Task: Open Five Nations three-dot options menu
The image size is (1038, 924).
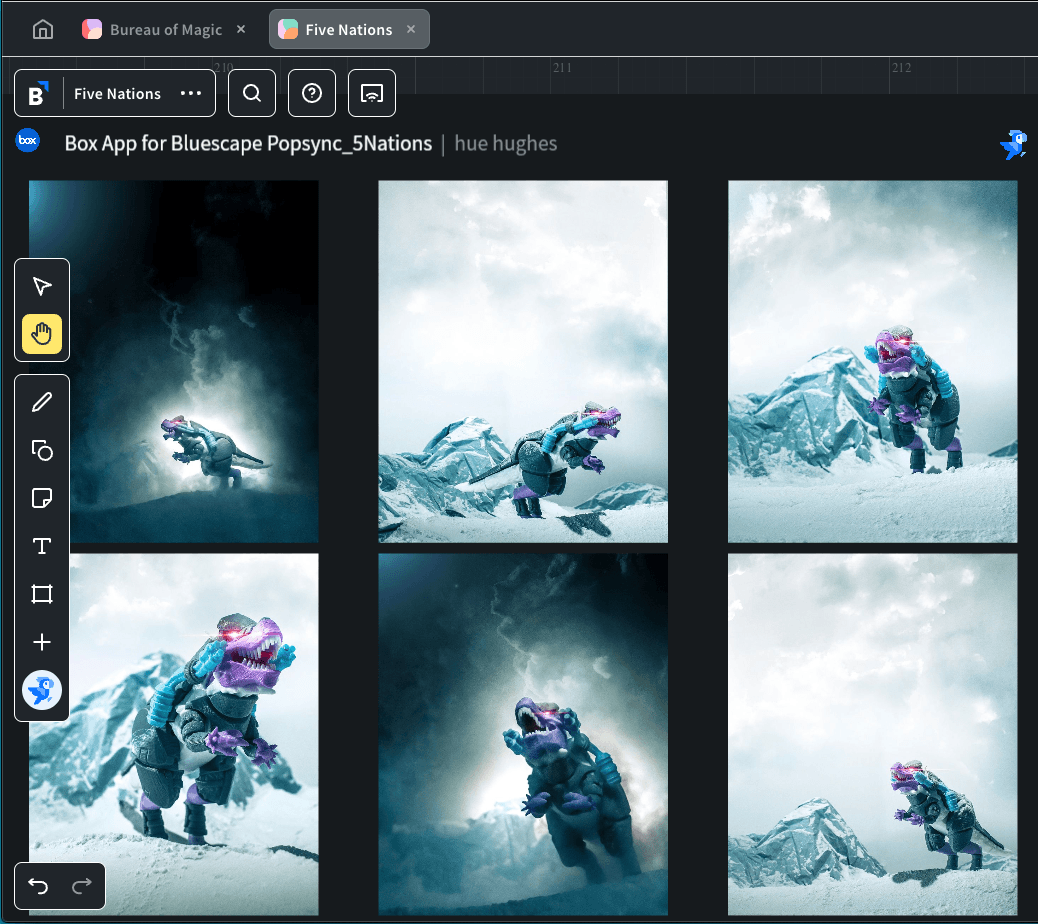Action: click(191, 94)
